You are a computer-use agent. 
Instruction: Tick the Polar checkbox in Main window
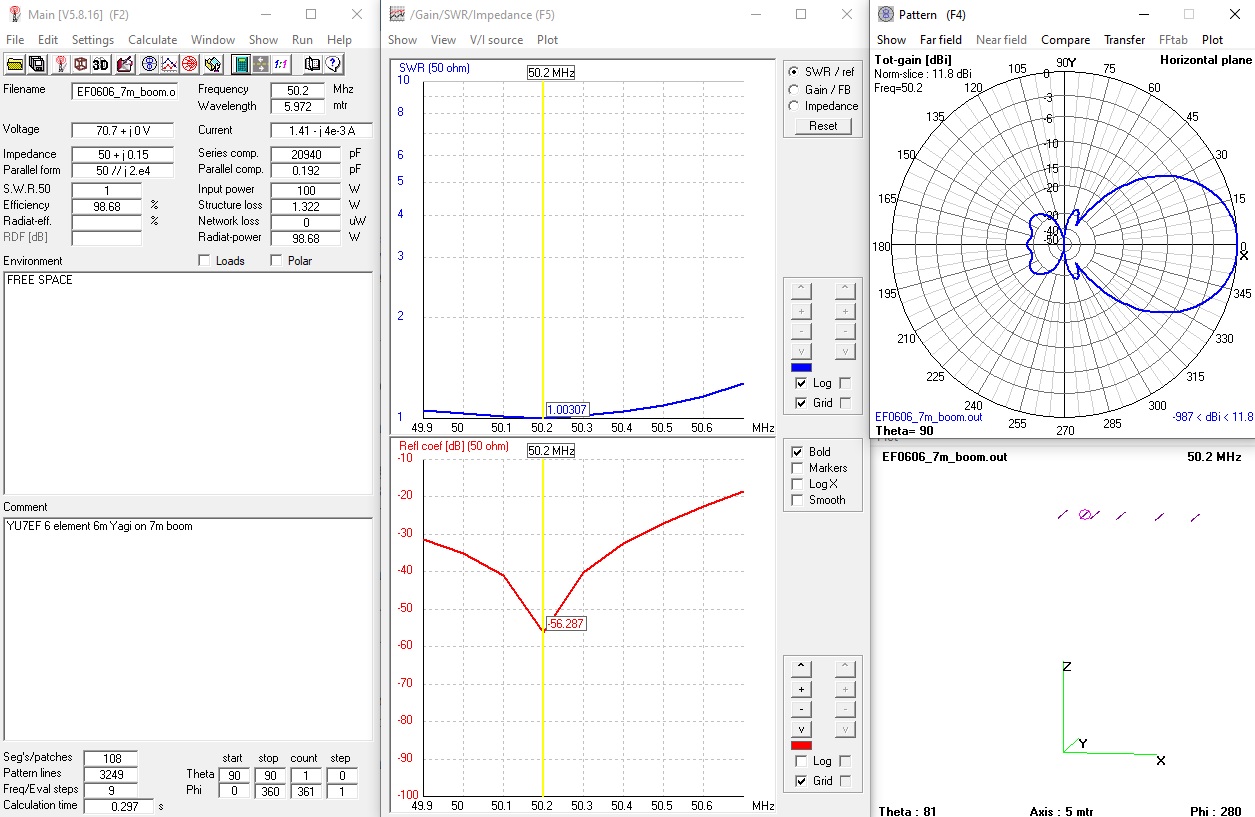point(277,261)
